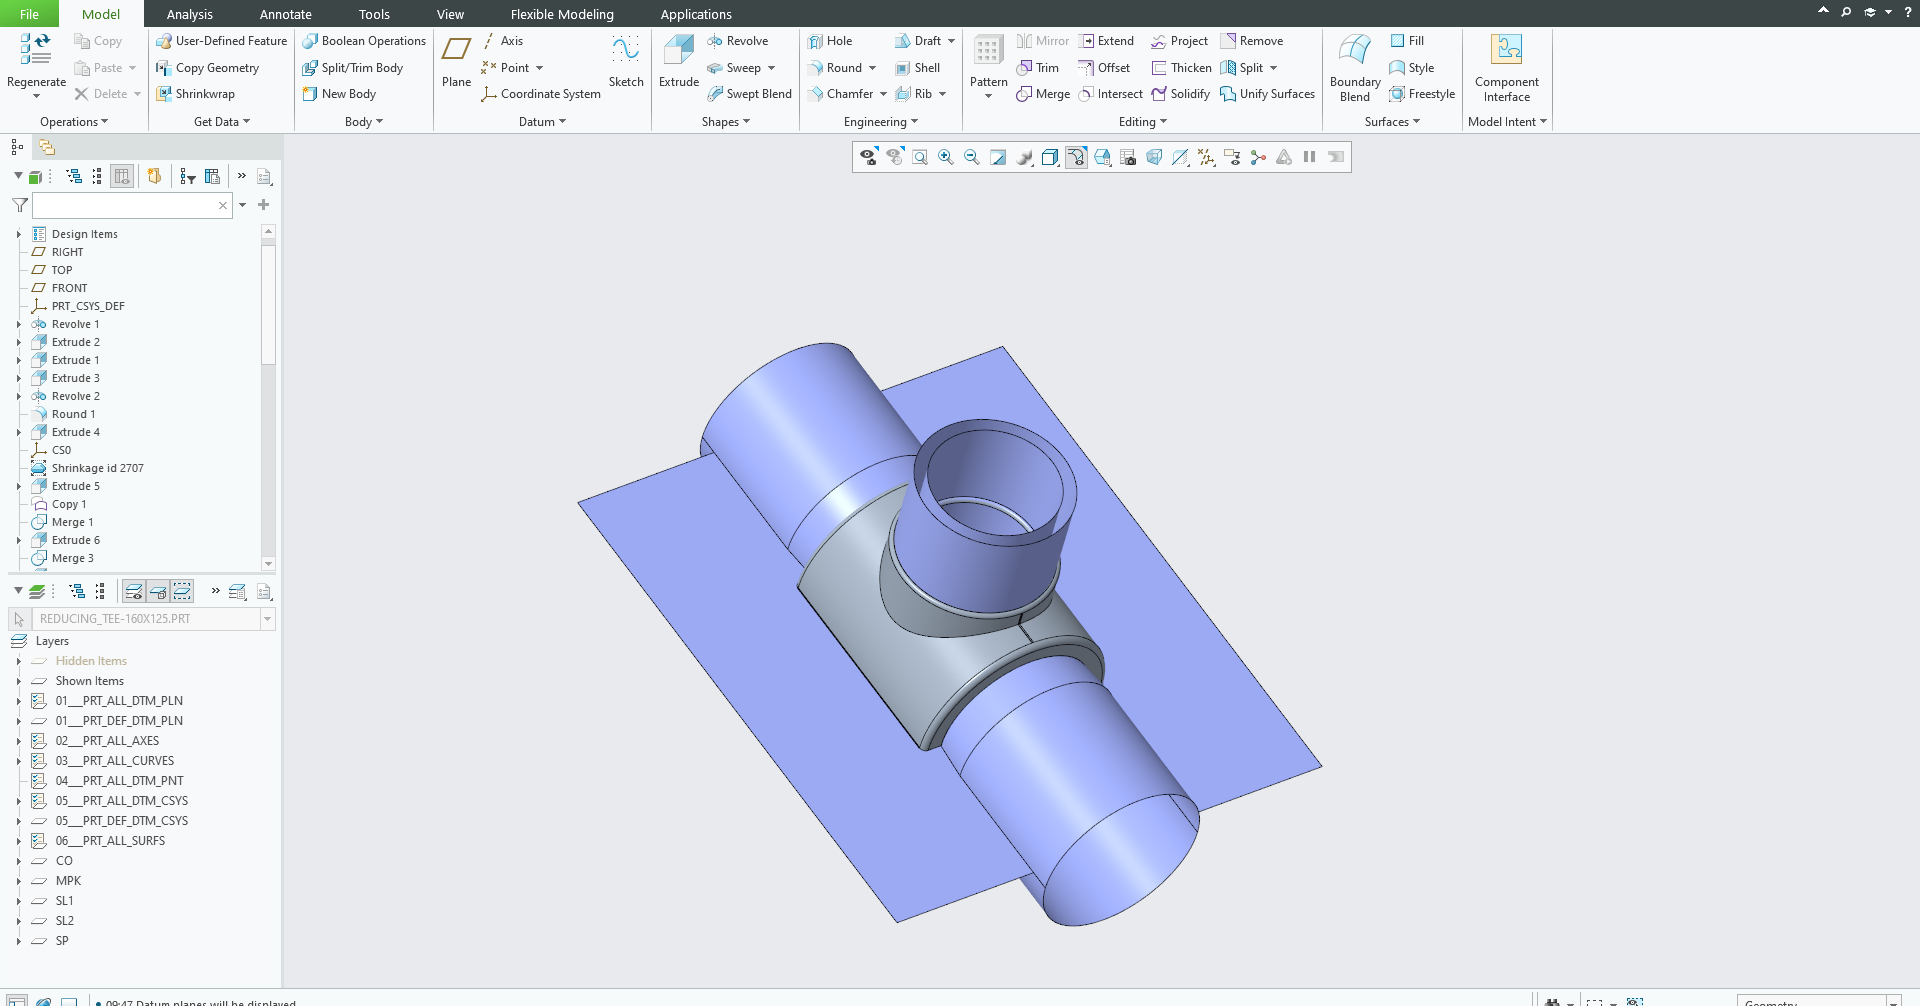Select the Sketch tool
Screen dimensions: 1920x1006
(x=626, y=61)
